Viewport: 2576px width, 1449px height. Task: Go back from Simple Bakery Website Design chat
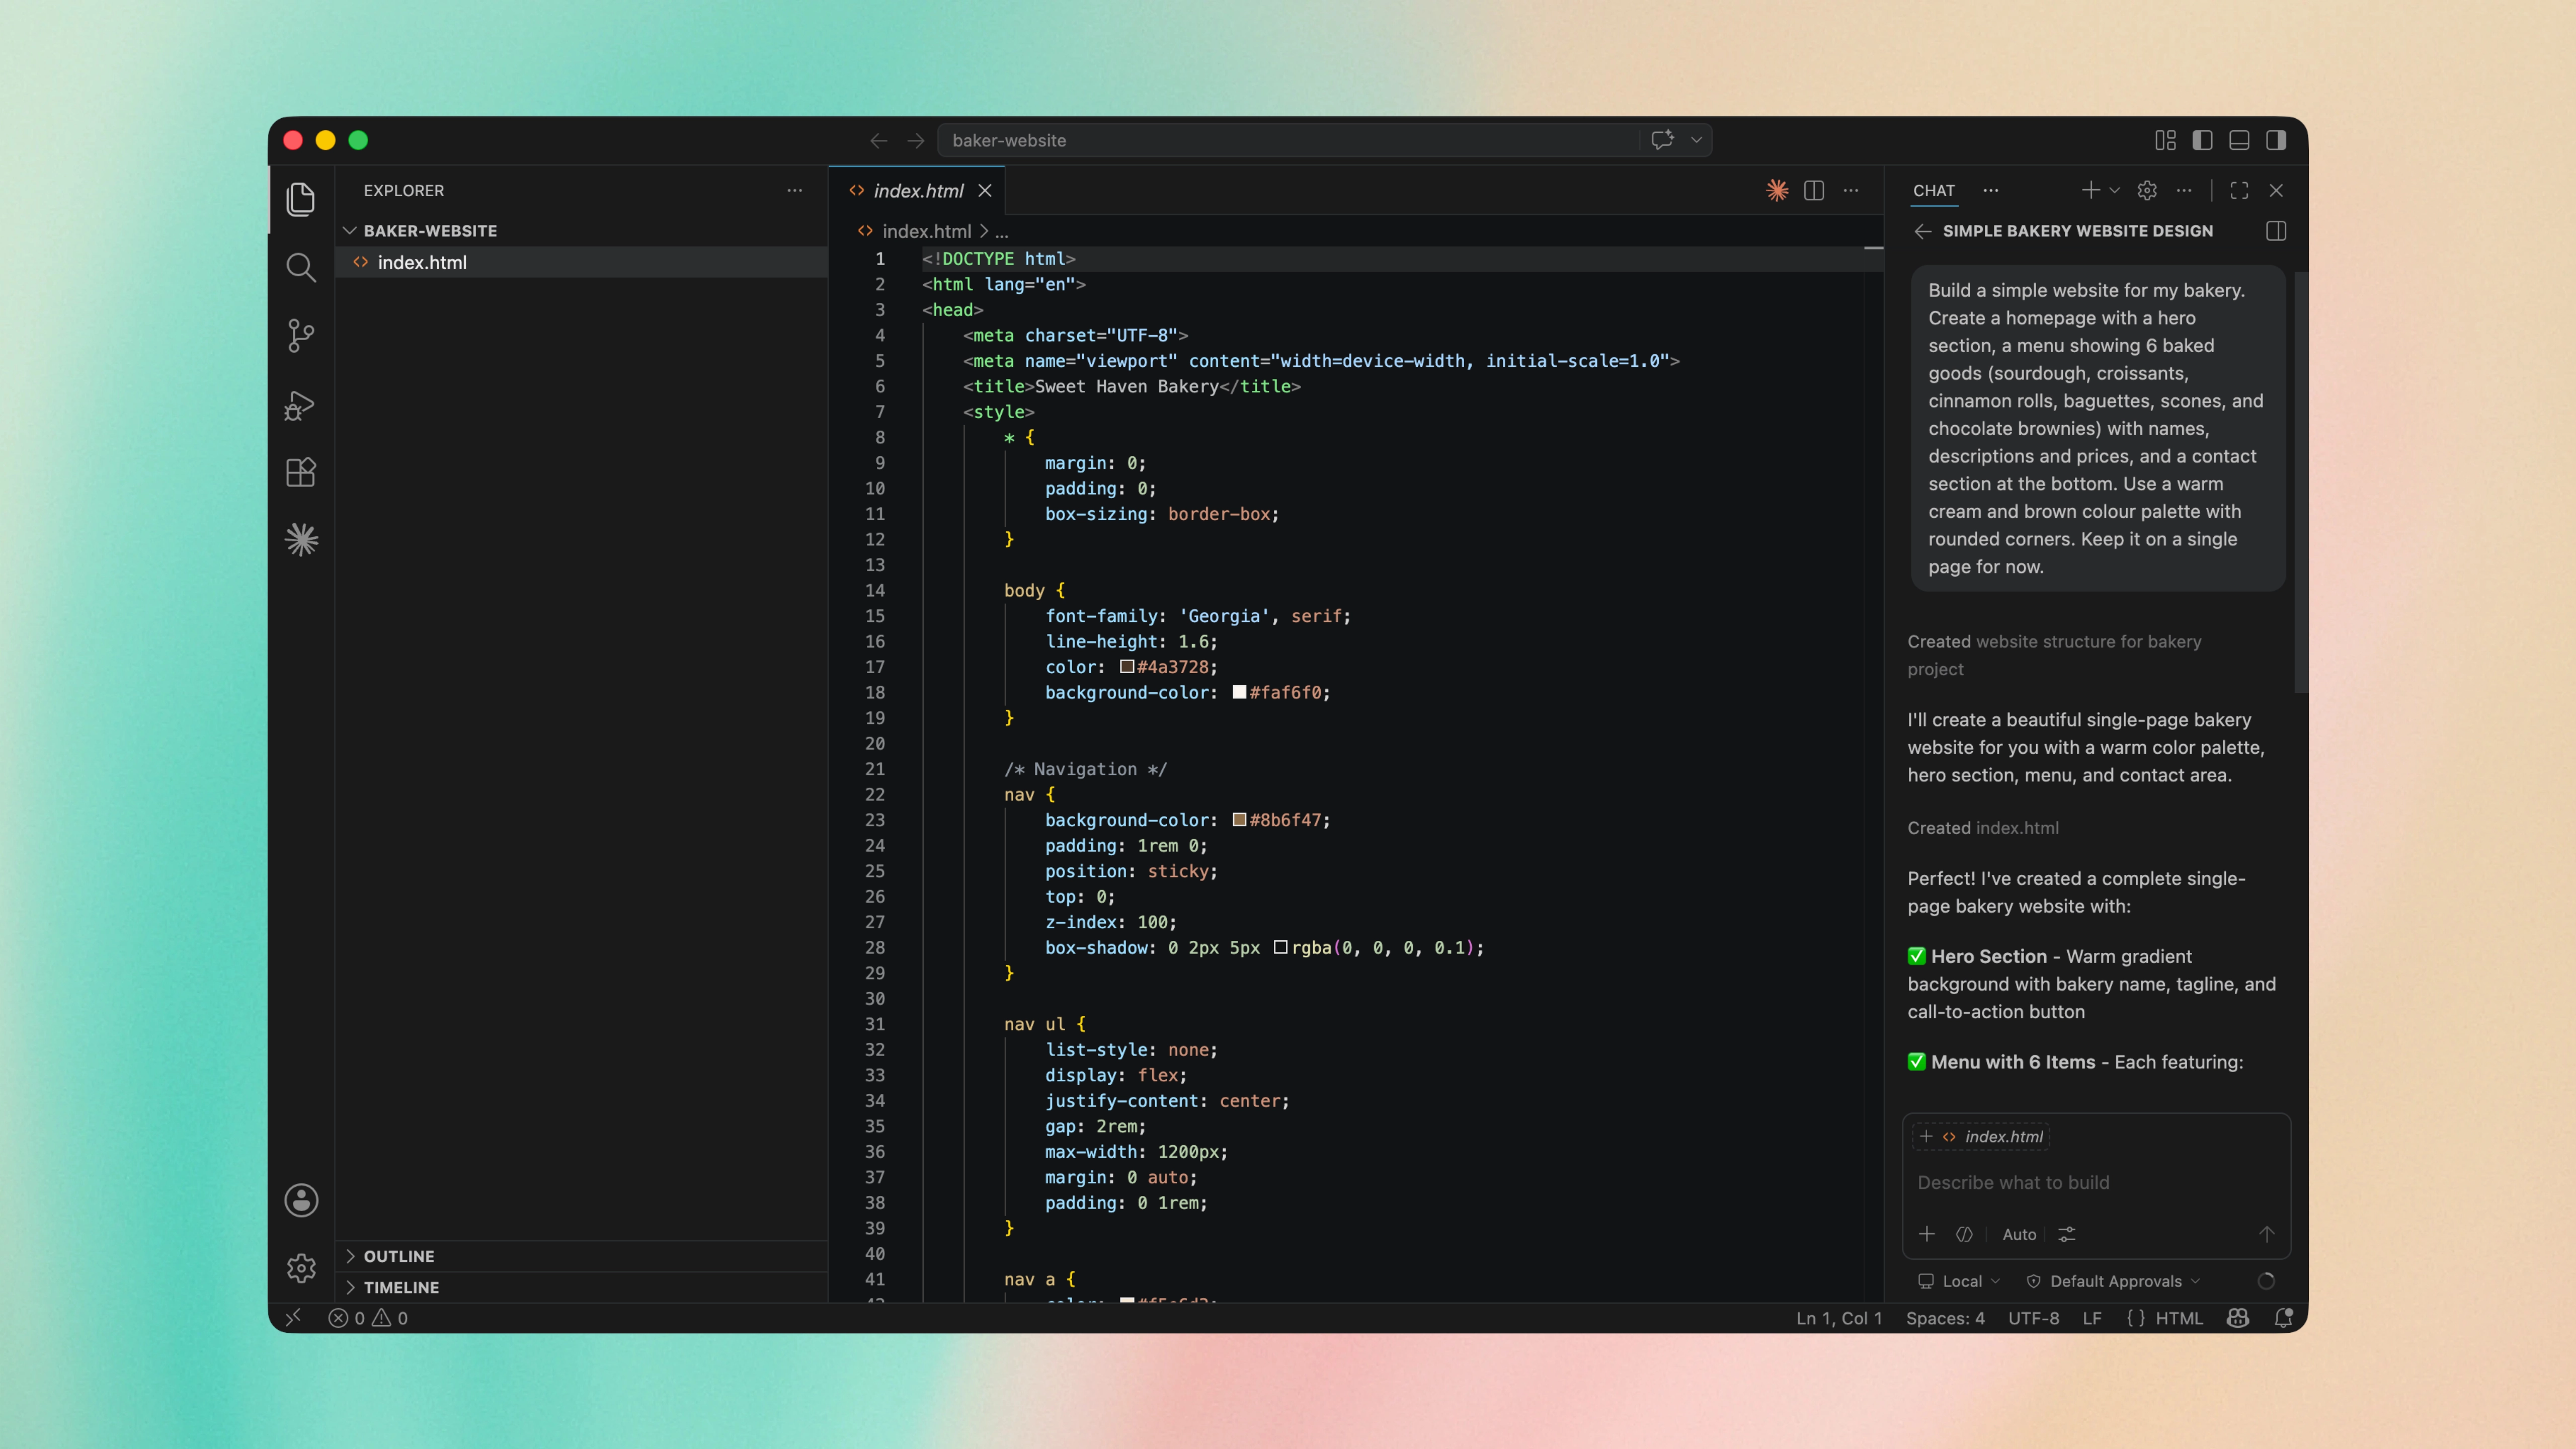tap(1922, 231)
